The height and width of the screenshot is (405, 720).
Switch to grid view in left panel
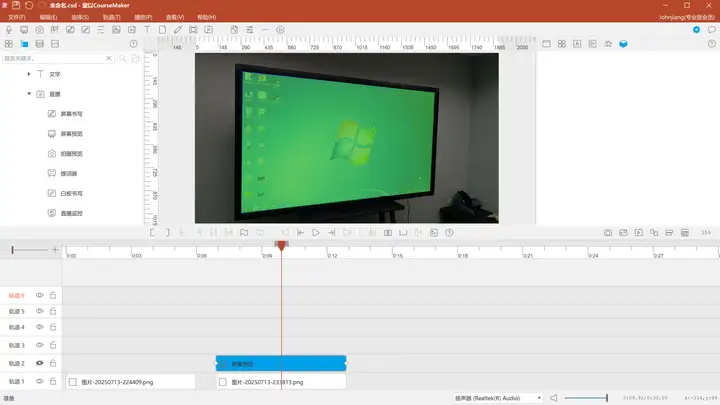point(9,44)
